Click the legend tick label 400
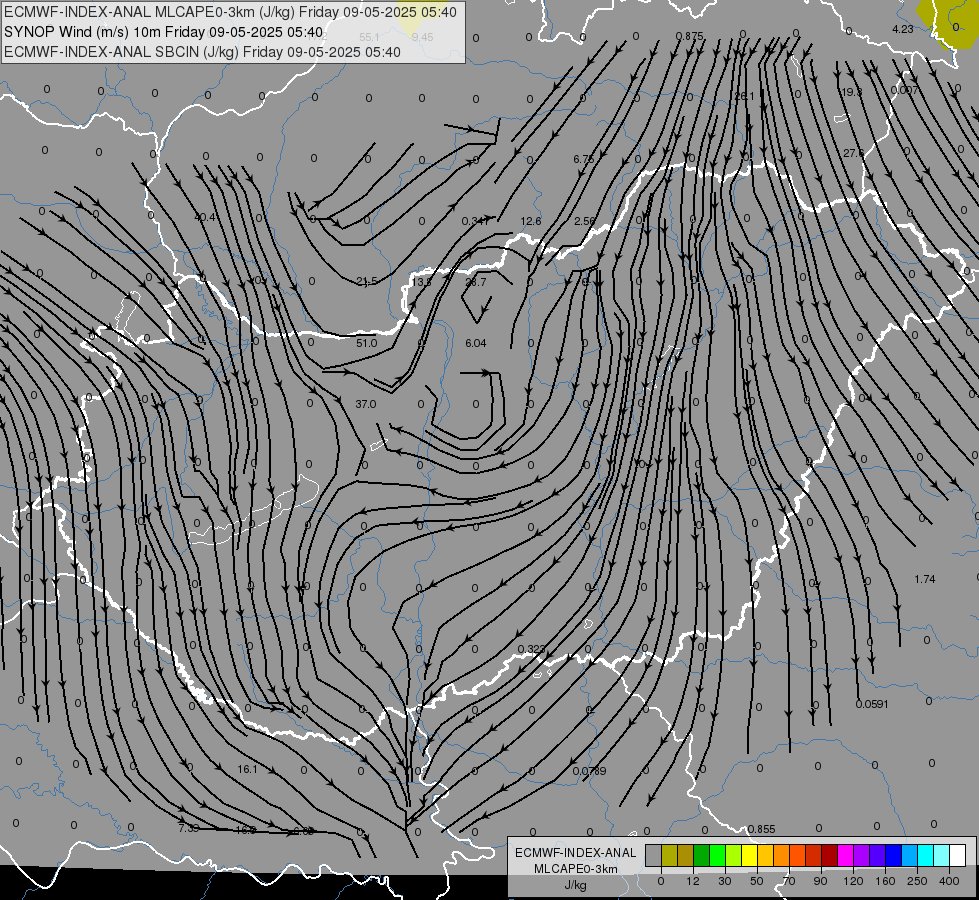The image size is (979, 900). click(949, 881)
